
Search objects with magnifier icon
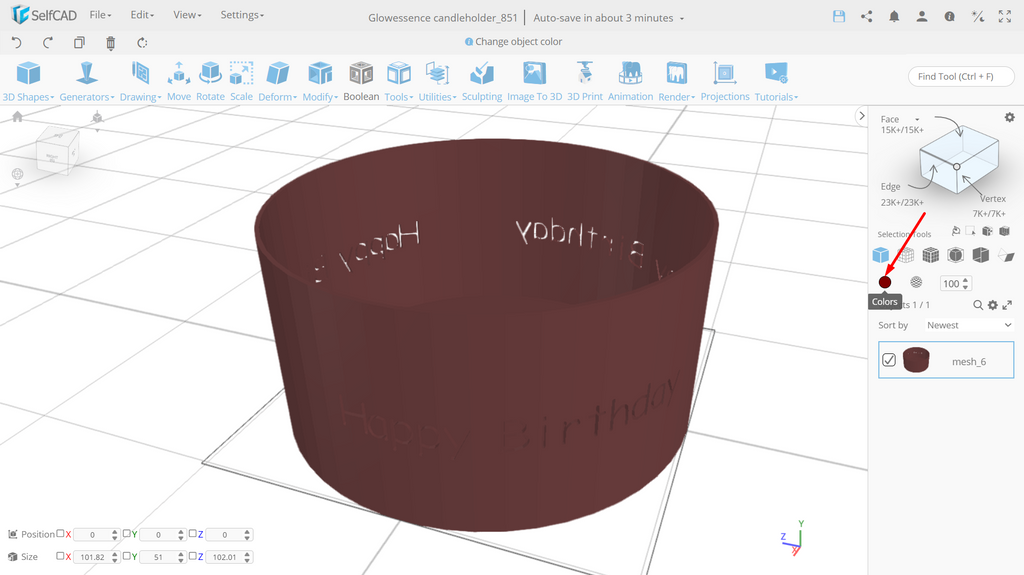click(x=978, y=305)
